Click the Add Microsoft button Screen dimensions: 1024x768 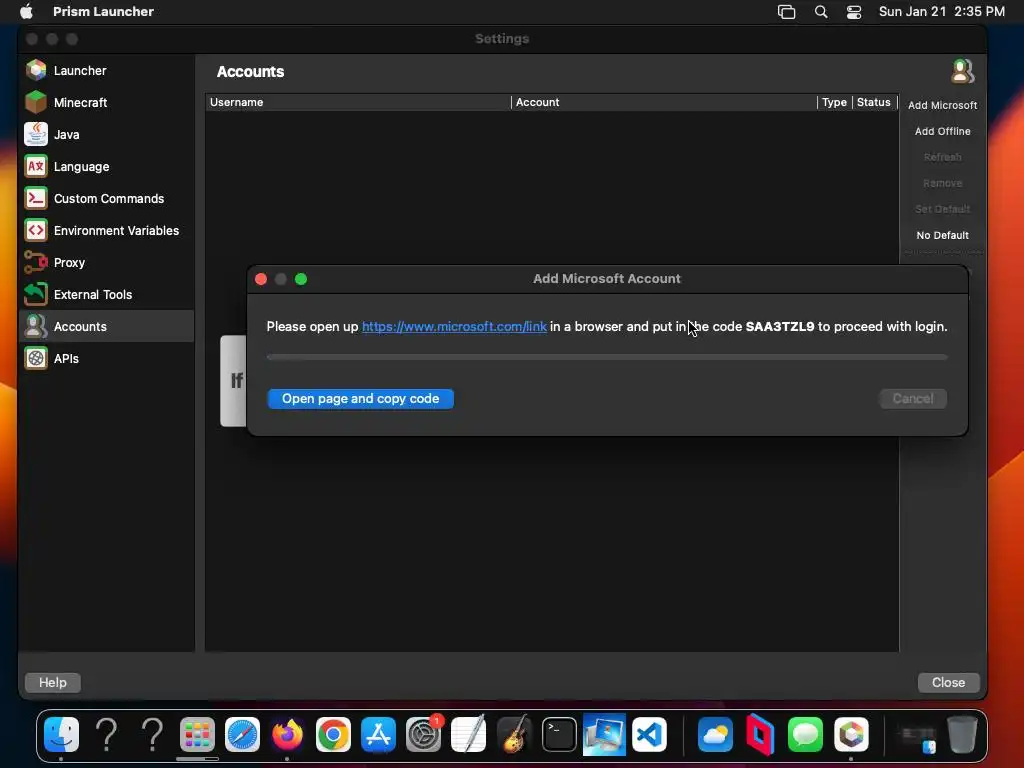942,105
